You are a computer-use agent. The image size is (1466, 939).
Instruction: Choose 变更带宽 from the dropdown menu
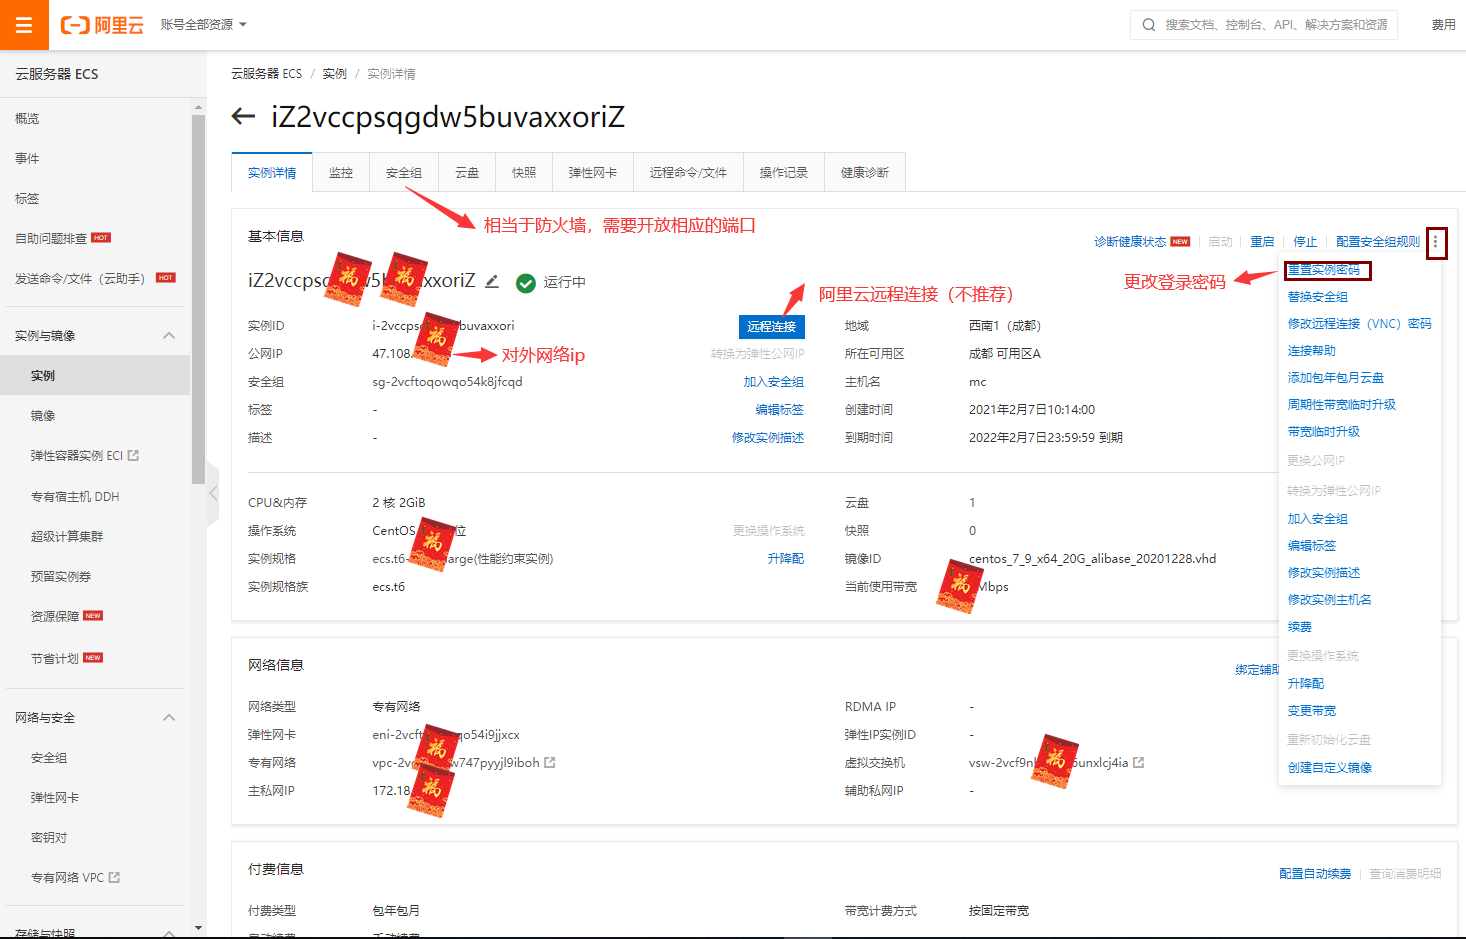1312,711
